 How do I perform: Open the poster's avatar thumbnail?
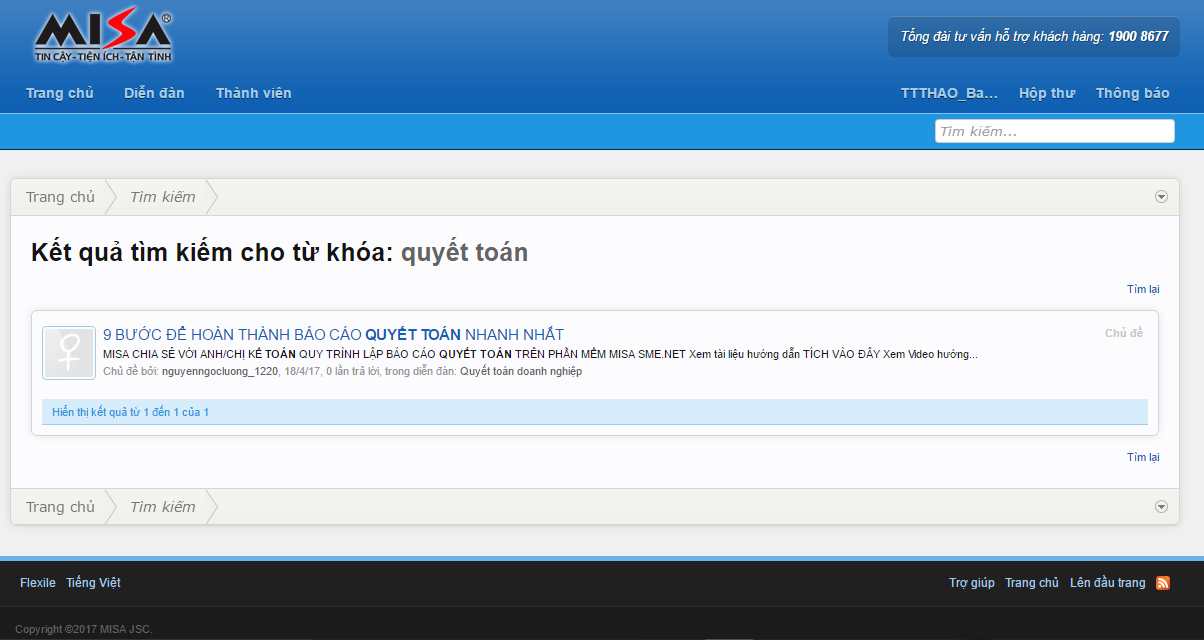pos(69,353)
